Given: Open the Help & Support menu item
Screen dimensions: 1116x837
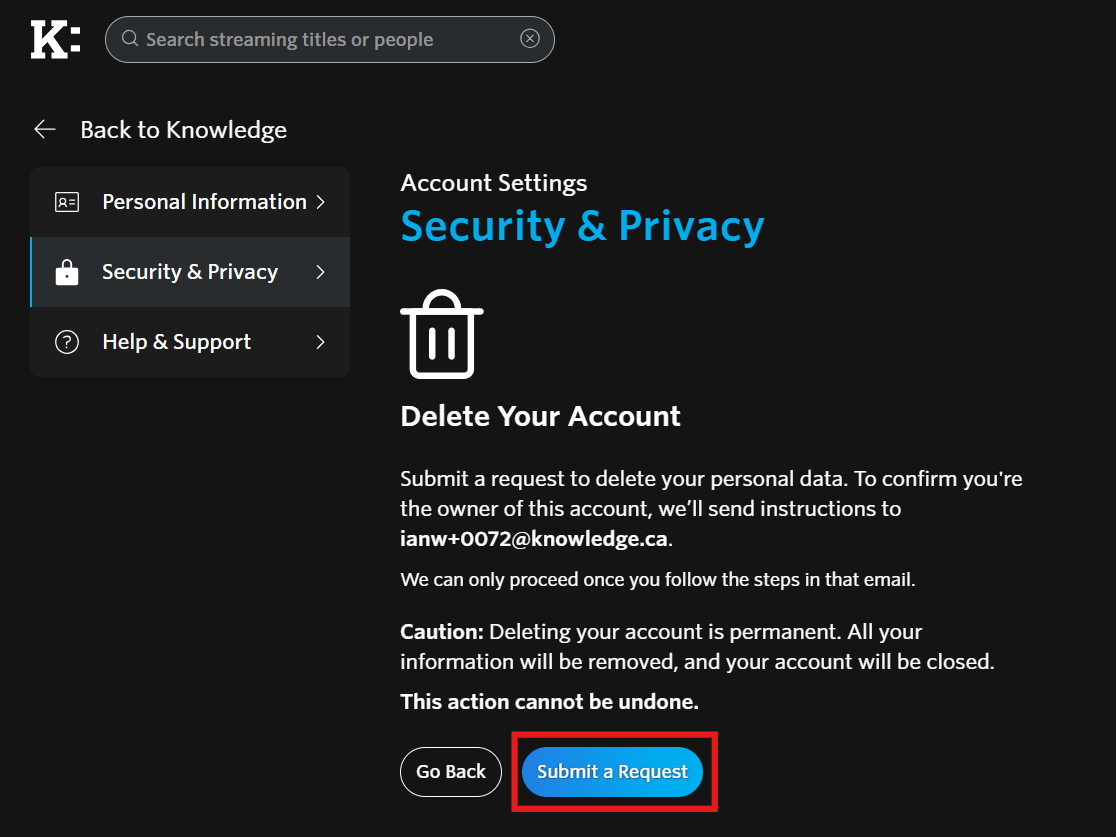Looking at the screenshot, I should (x=177, y=342).
